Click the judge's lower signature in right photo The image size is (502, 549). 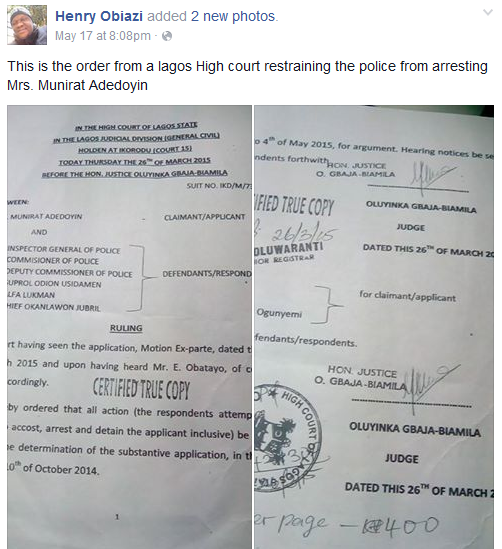click(x=431, y=383)
